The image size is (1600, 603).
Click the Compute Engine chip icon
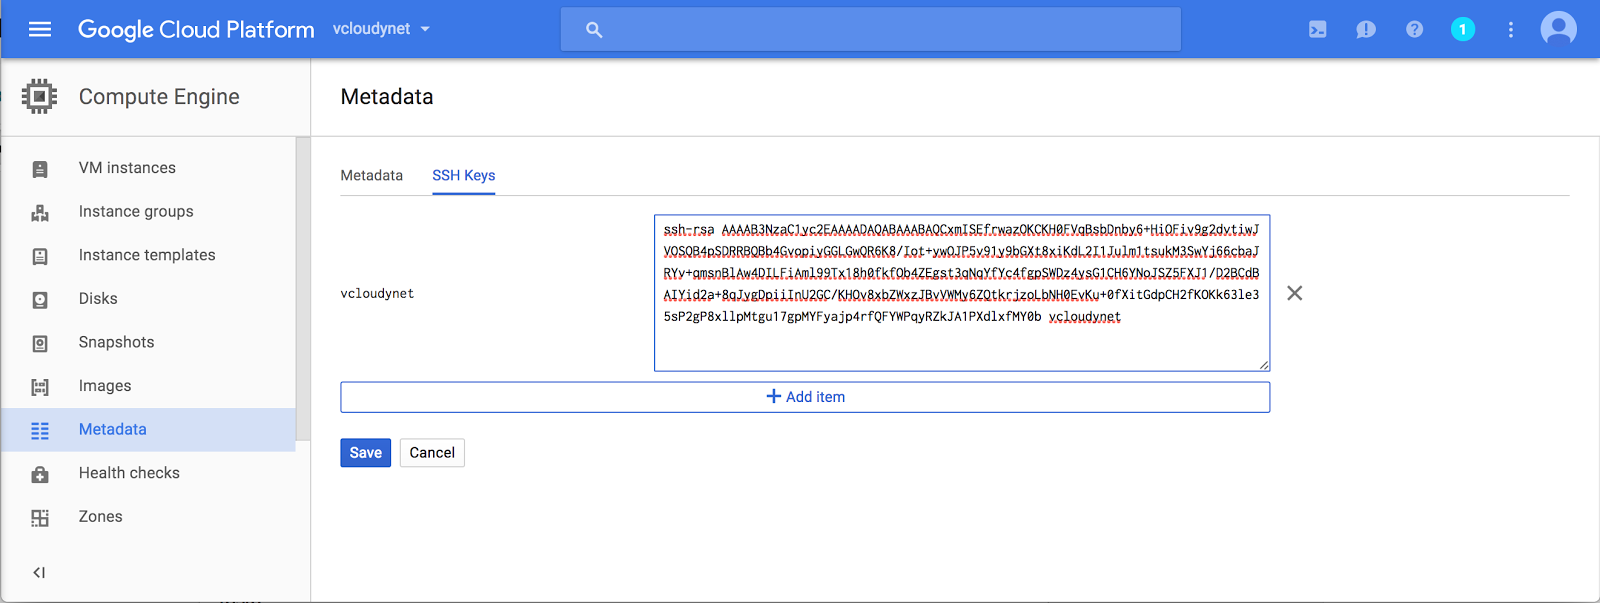(x=39, y=96)
